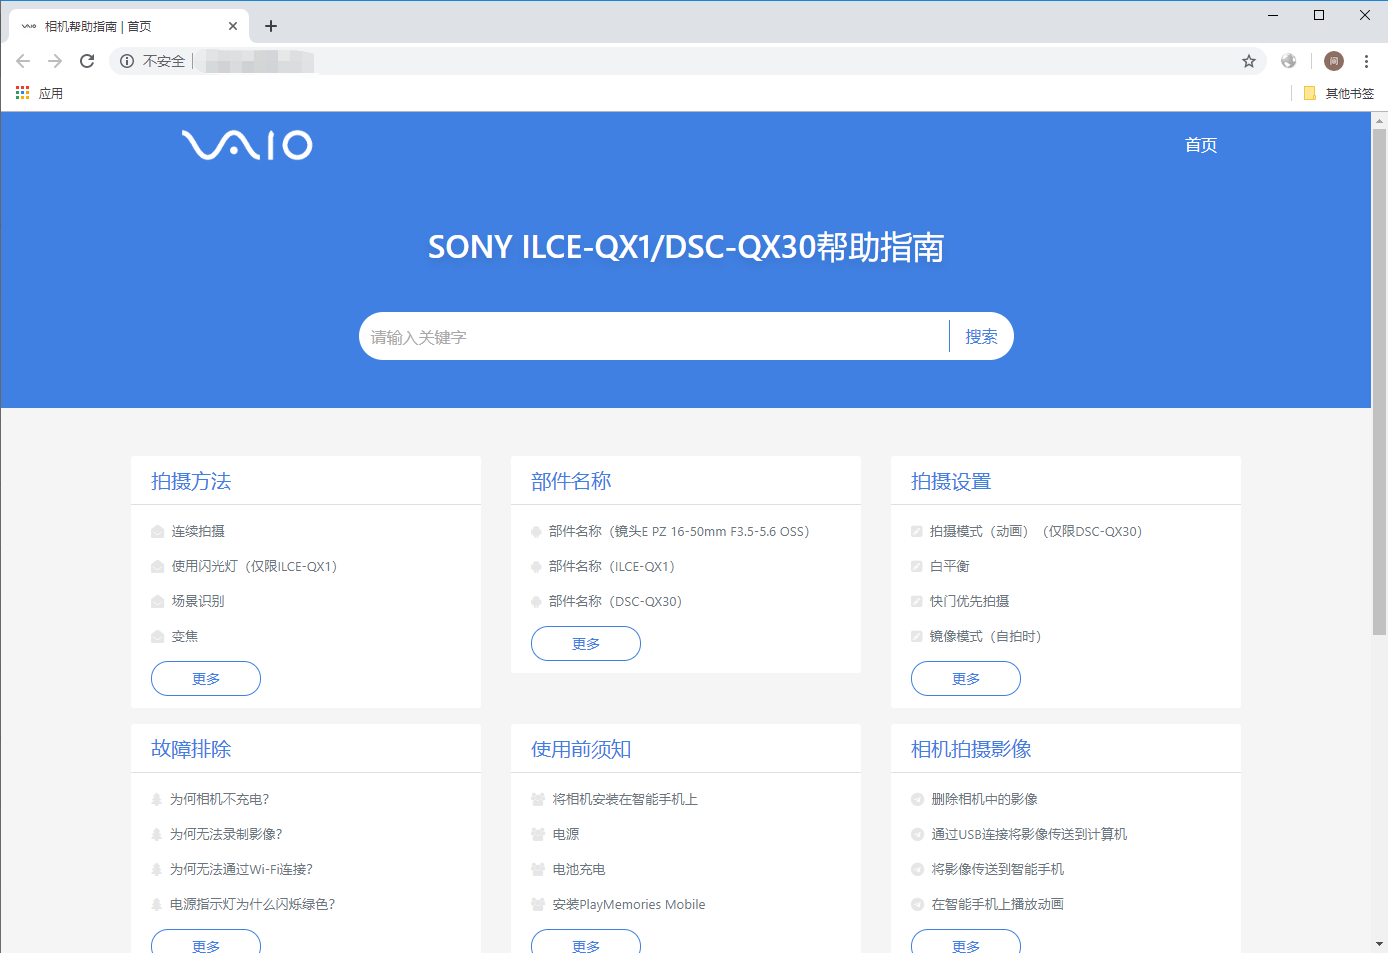Open a new browser tab with plus button

[x=271, y=26]
